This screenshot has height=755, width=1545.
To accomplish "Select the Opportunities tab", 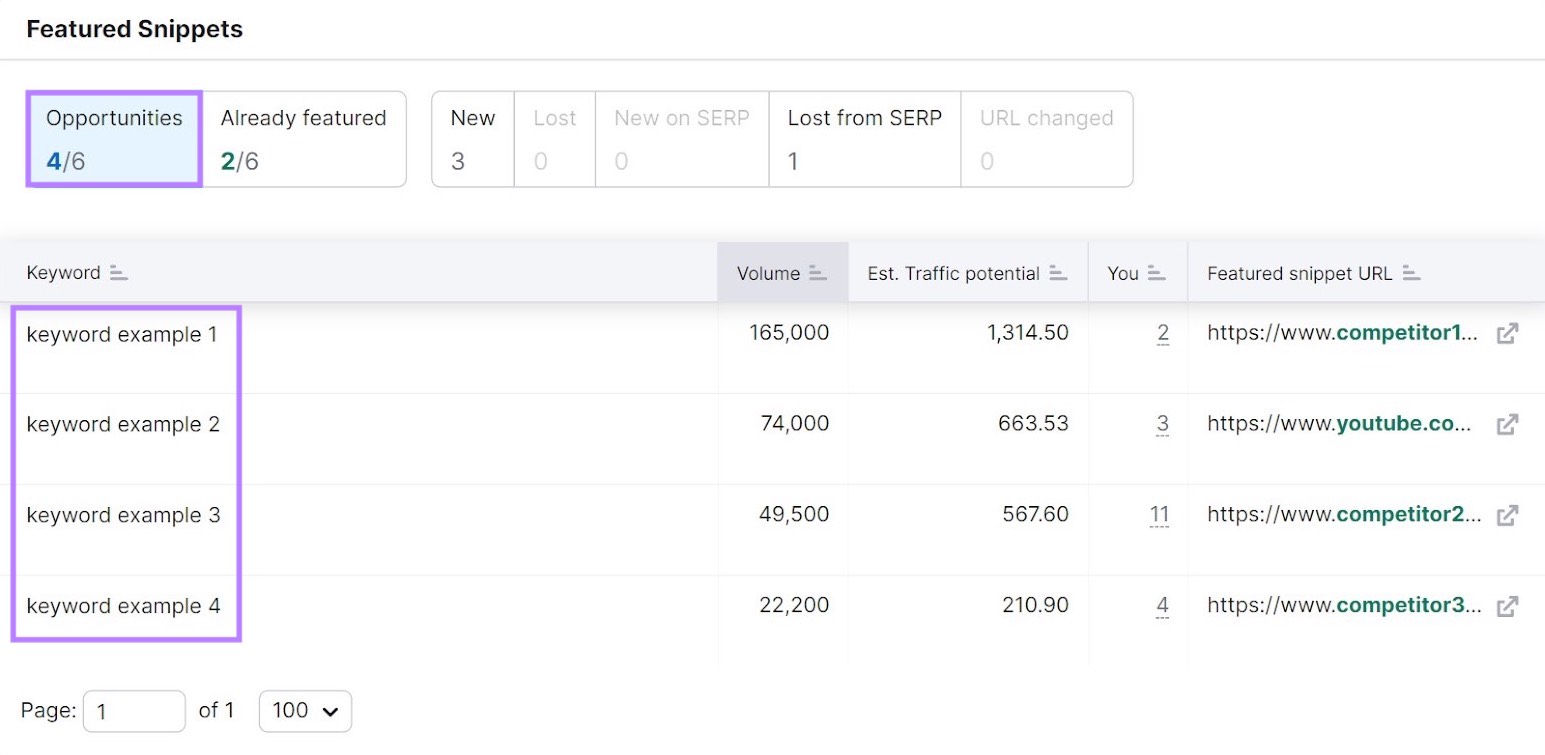I will pos(114,139).
